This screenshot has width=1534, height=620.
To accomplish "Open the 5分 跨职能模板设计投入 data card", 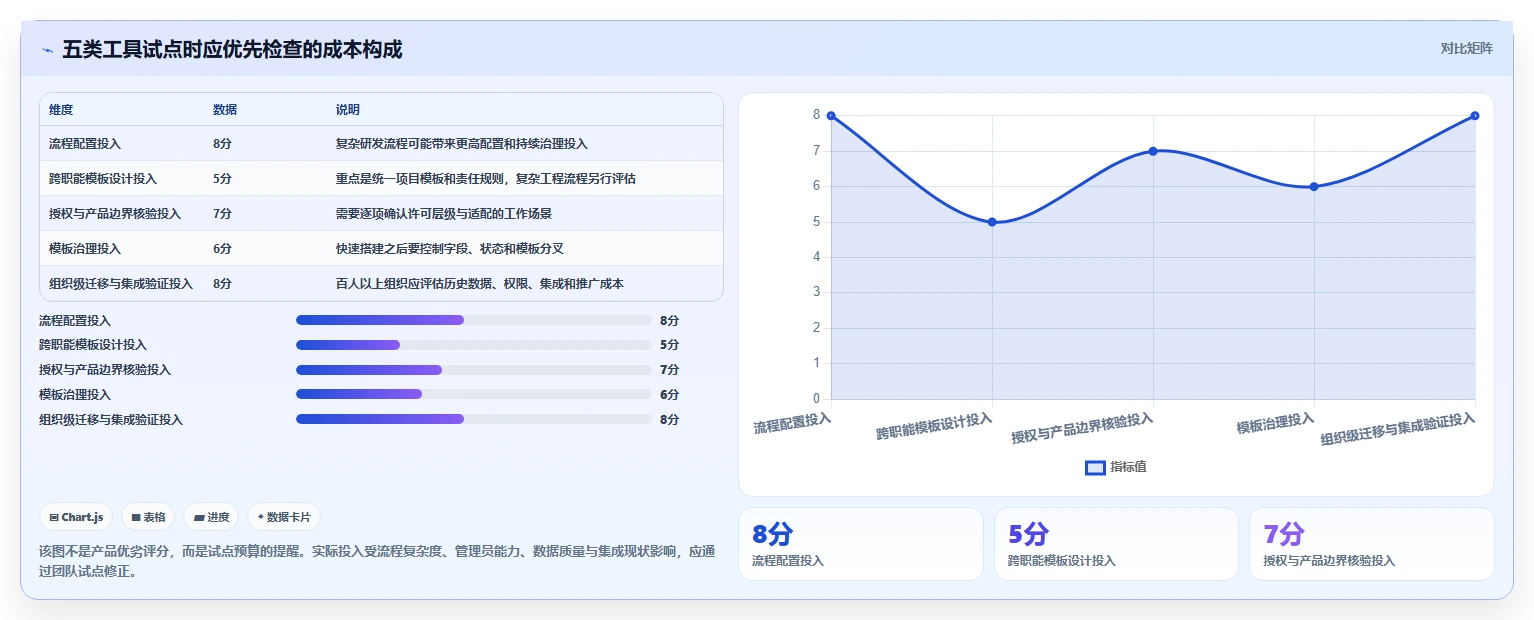I will [x=1116, y=544].
